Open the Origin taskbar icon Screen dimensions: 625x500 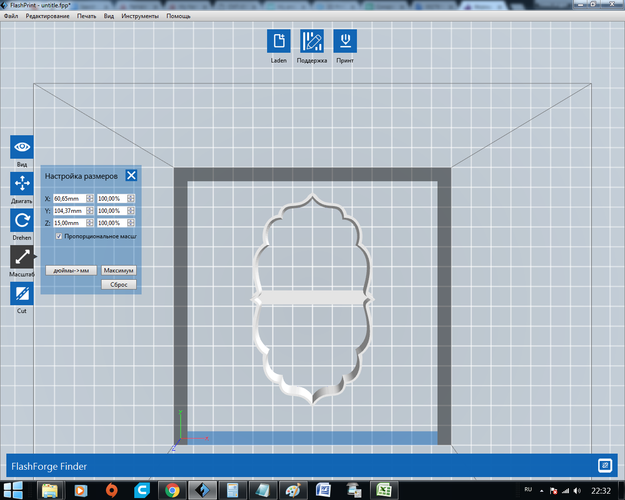(111, 490)
